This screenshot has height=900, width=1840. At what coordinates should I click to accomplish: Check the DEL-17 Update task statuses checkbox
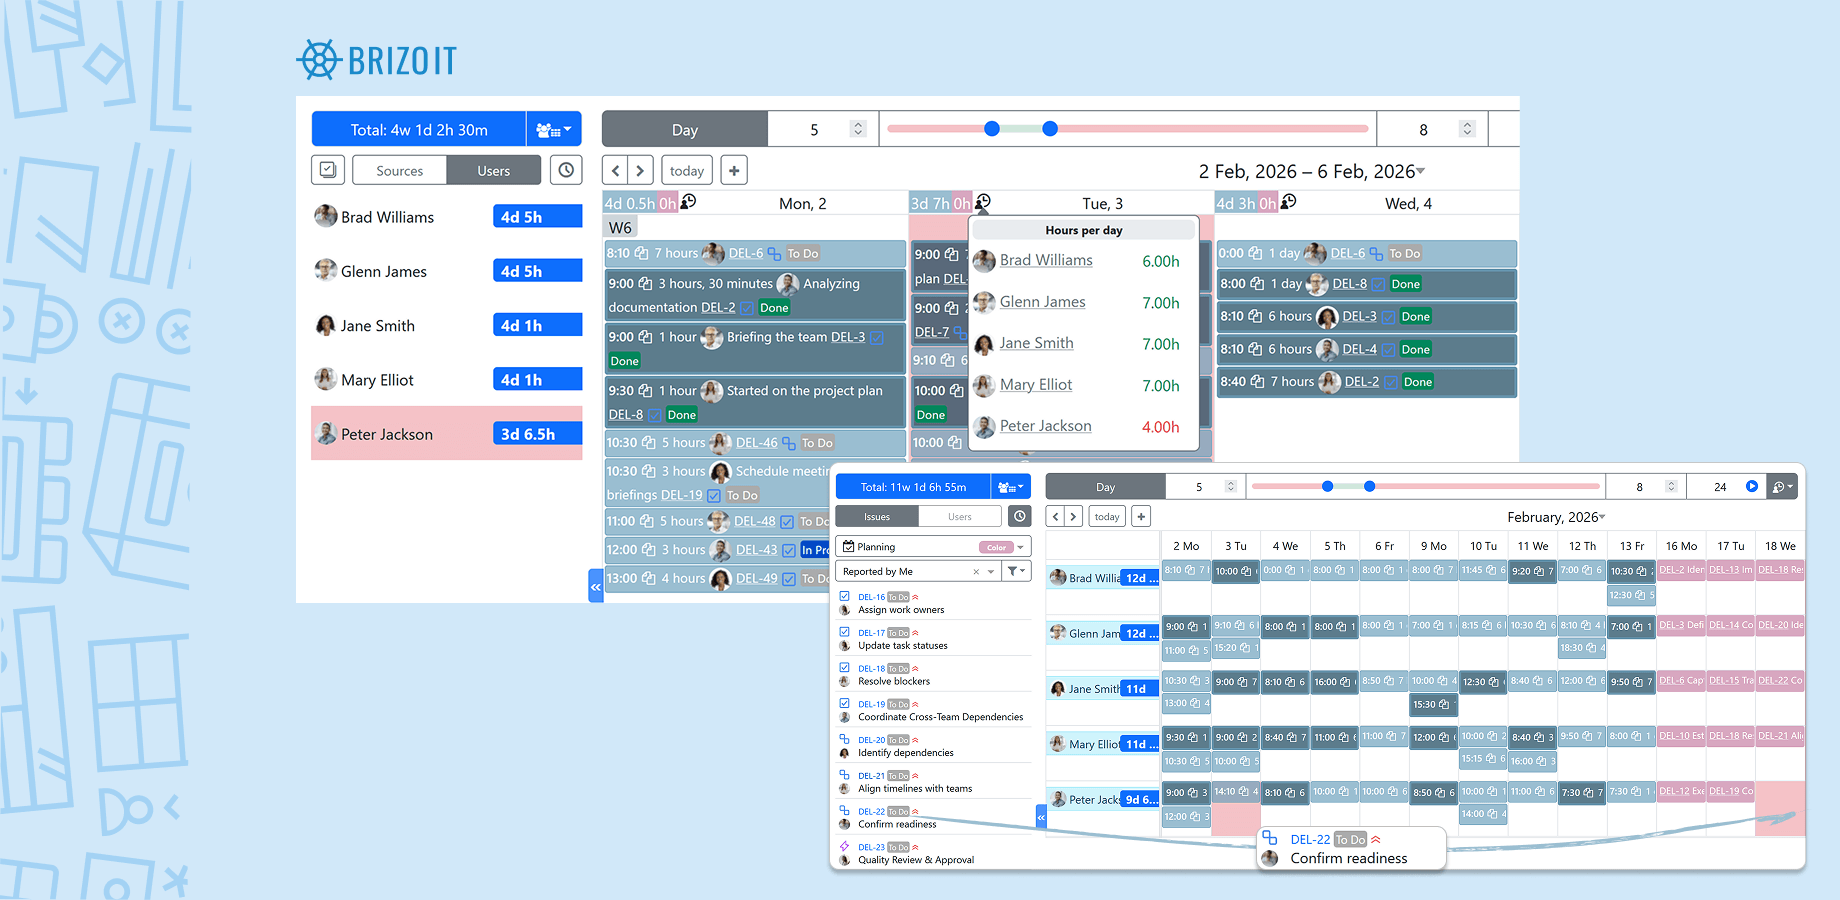tap(844, 632)
